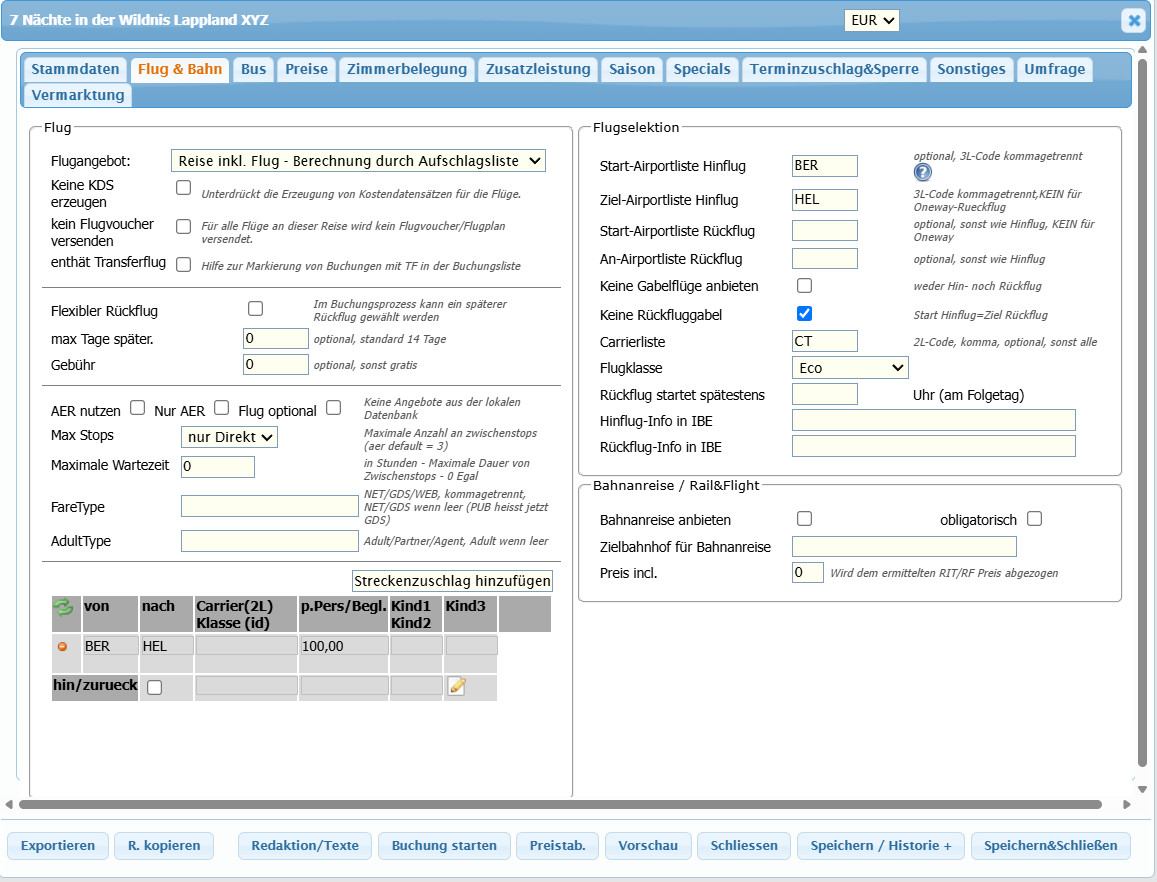Click the vertical scrollbar on the right

pos(1142,413)
